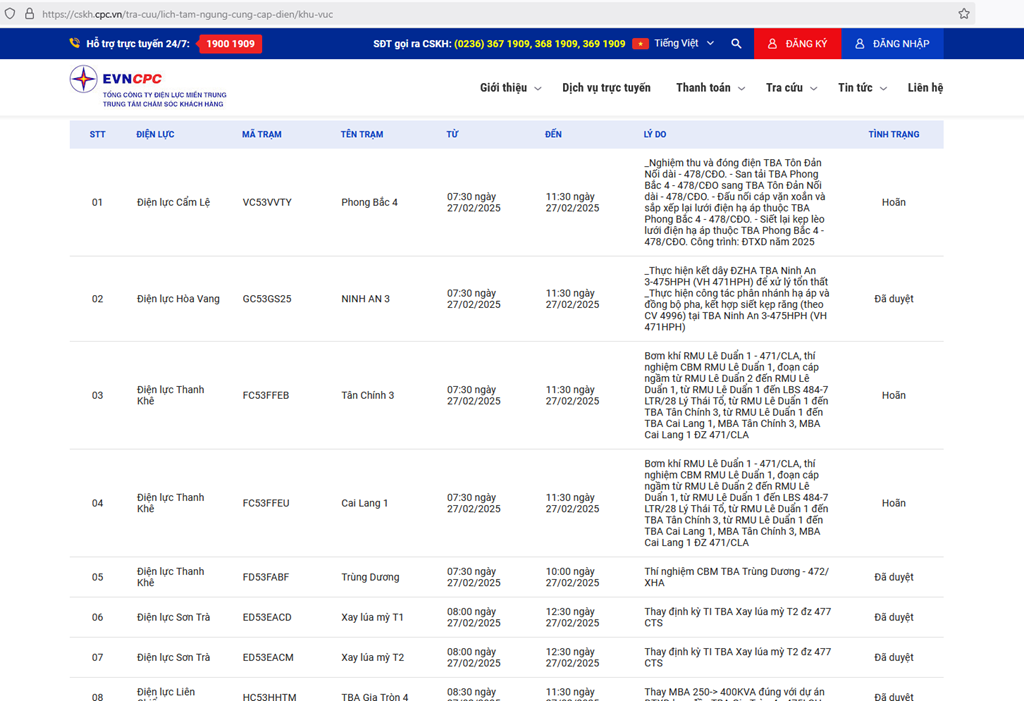1024x701 pixels.
Task: Open the Tin tức menu
Action: click(862, 88)
